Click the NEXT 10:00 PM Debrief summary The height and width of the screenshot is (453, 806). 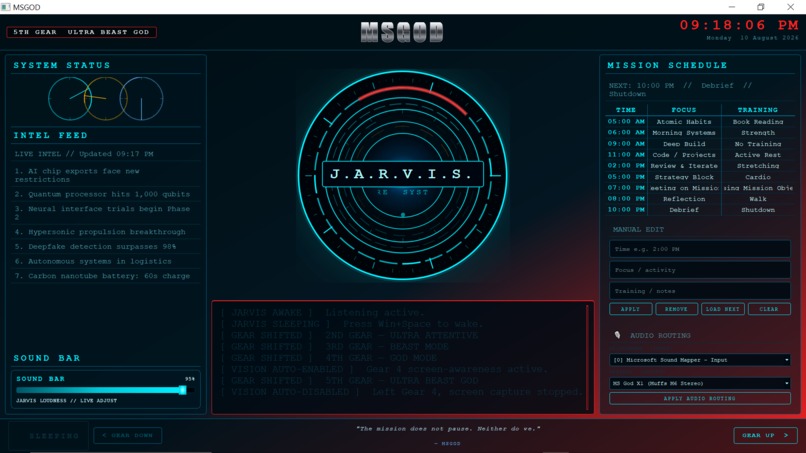tap(680, 90)
